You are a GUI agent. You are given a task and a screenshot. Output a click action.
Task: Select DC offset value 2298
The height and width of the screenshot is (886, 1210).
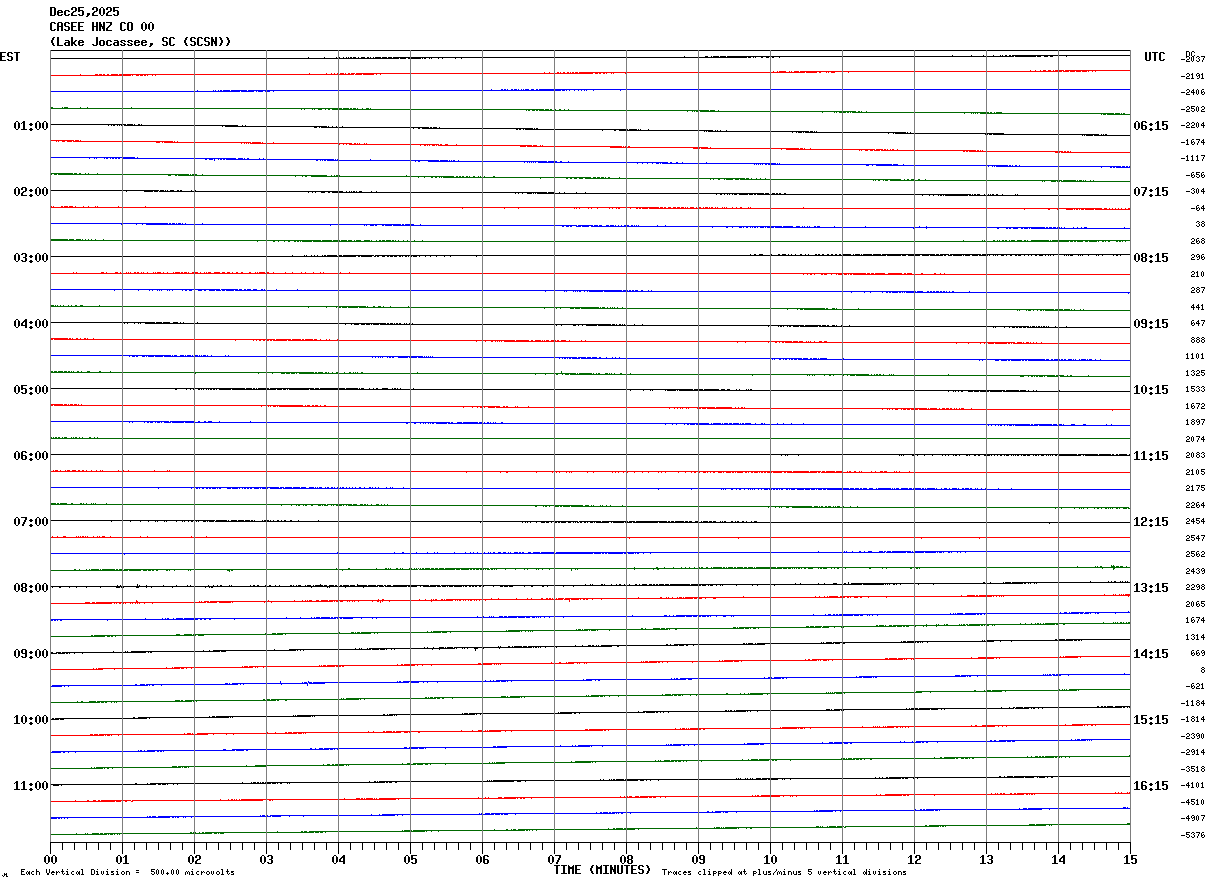pos(1196,587)
